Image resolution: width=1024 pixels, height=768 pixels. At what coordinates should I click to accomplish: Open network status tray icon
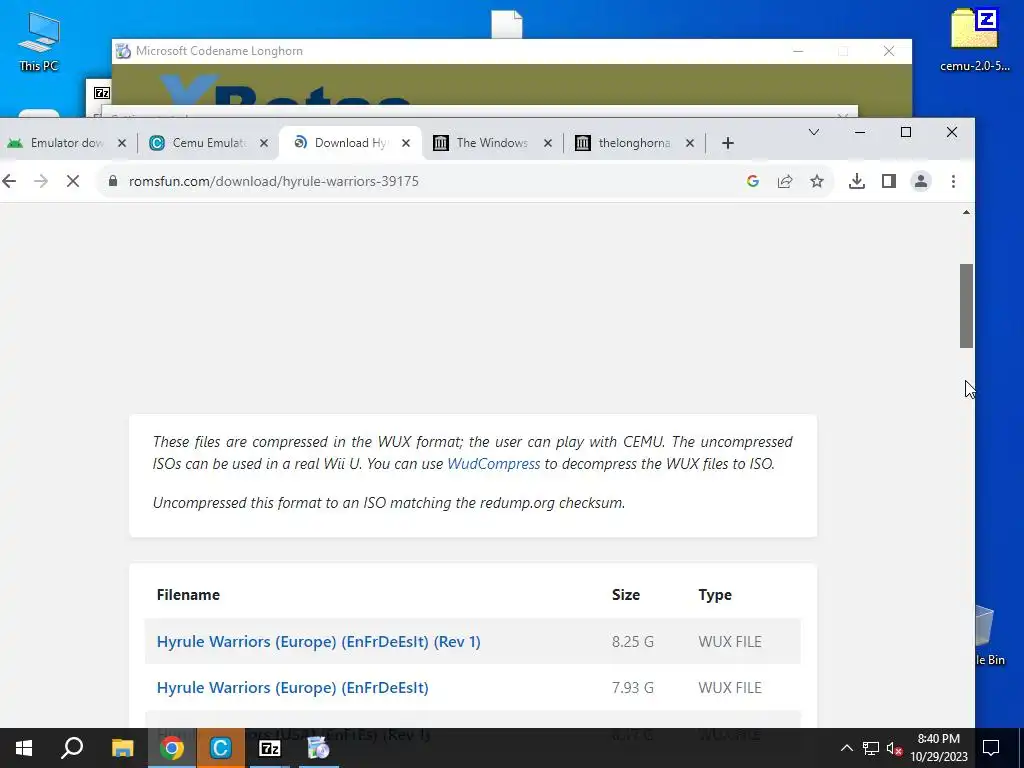click(871, 748)
